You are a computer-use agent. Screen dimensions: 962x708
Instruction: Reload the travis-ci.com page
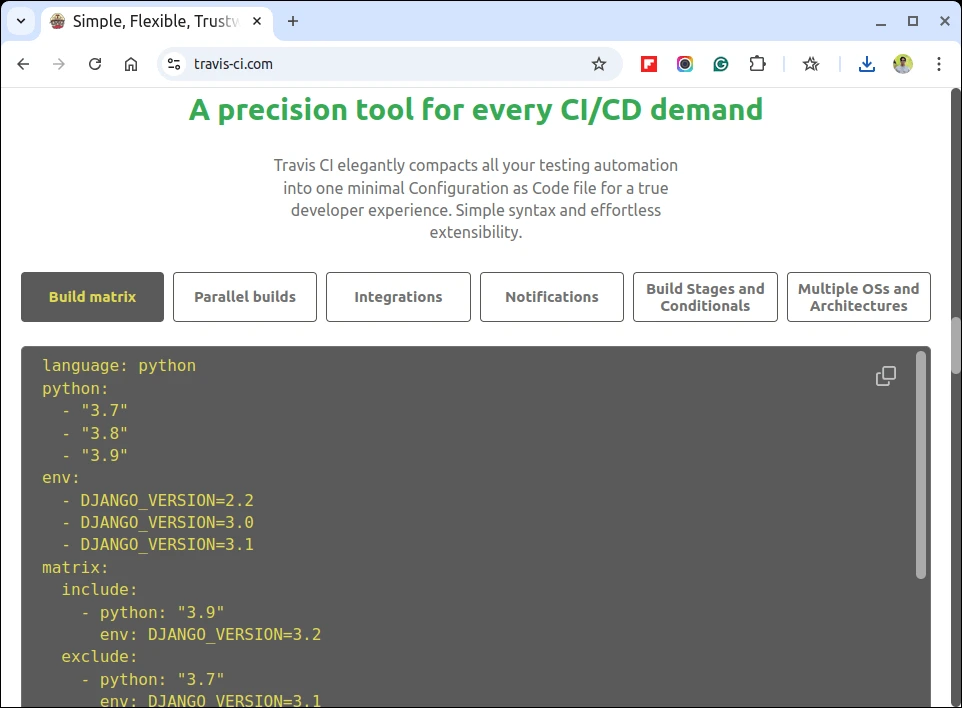click(x=95, y=64)
